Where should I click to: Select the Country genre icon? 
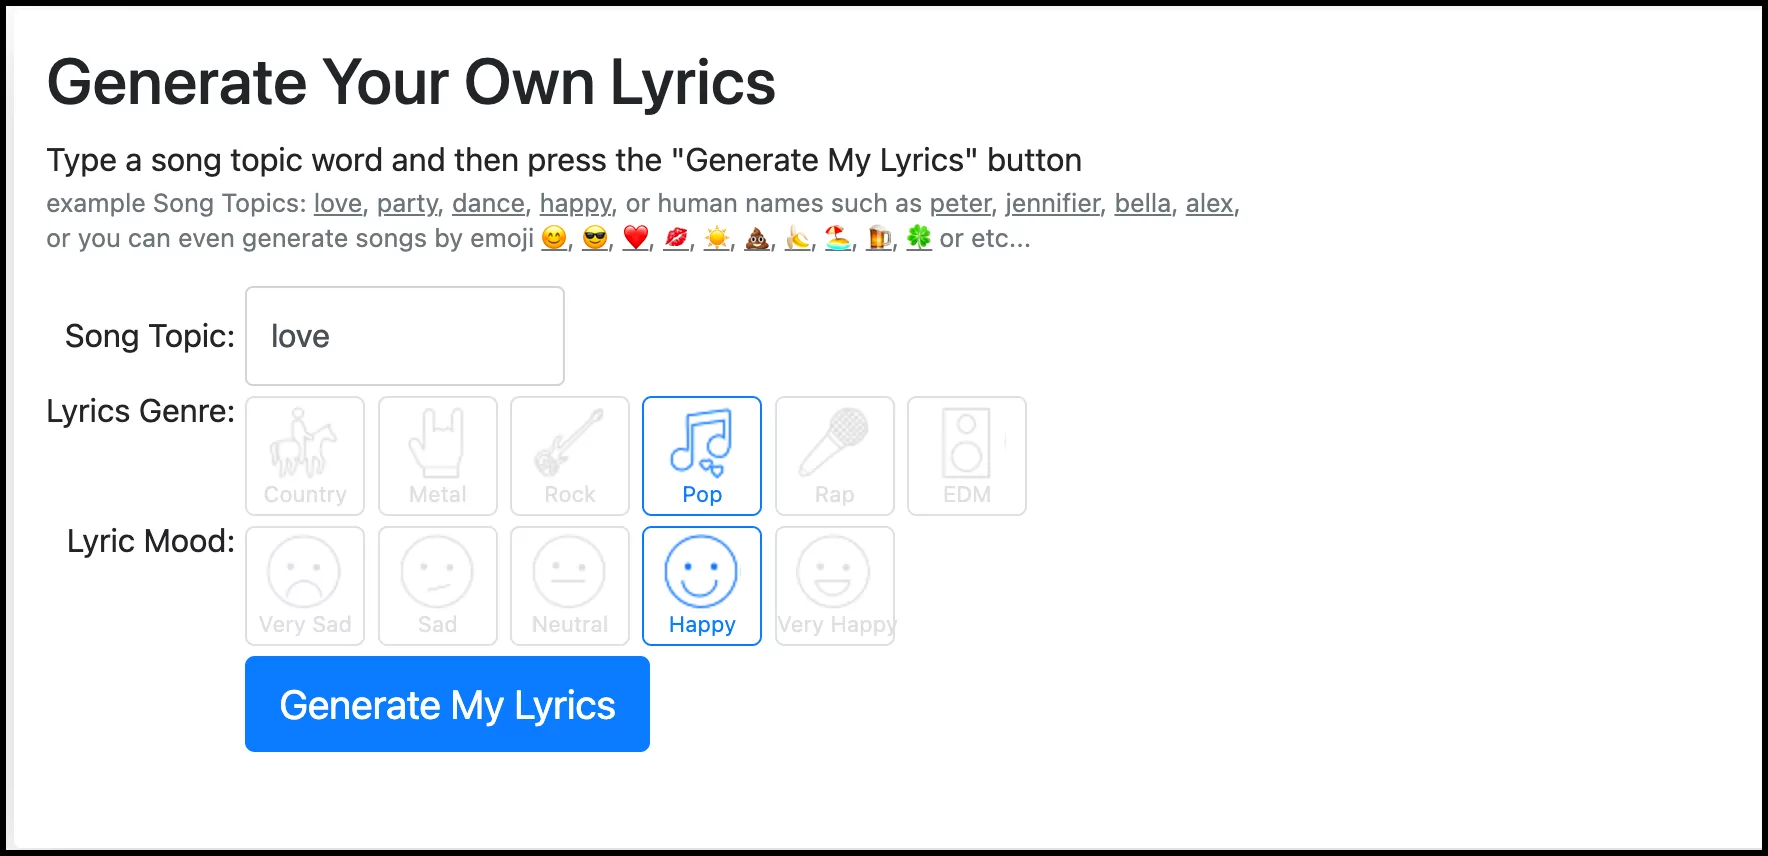coord(305,456)
